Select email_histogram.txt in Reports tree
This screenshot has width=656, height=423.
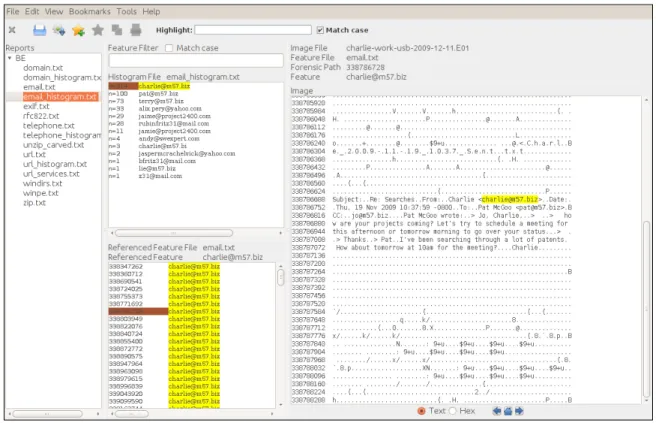coord(60,97)
